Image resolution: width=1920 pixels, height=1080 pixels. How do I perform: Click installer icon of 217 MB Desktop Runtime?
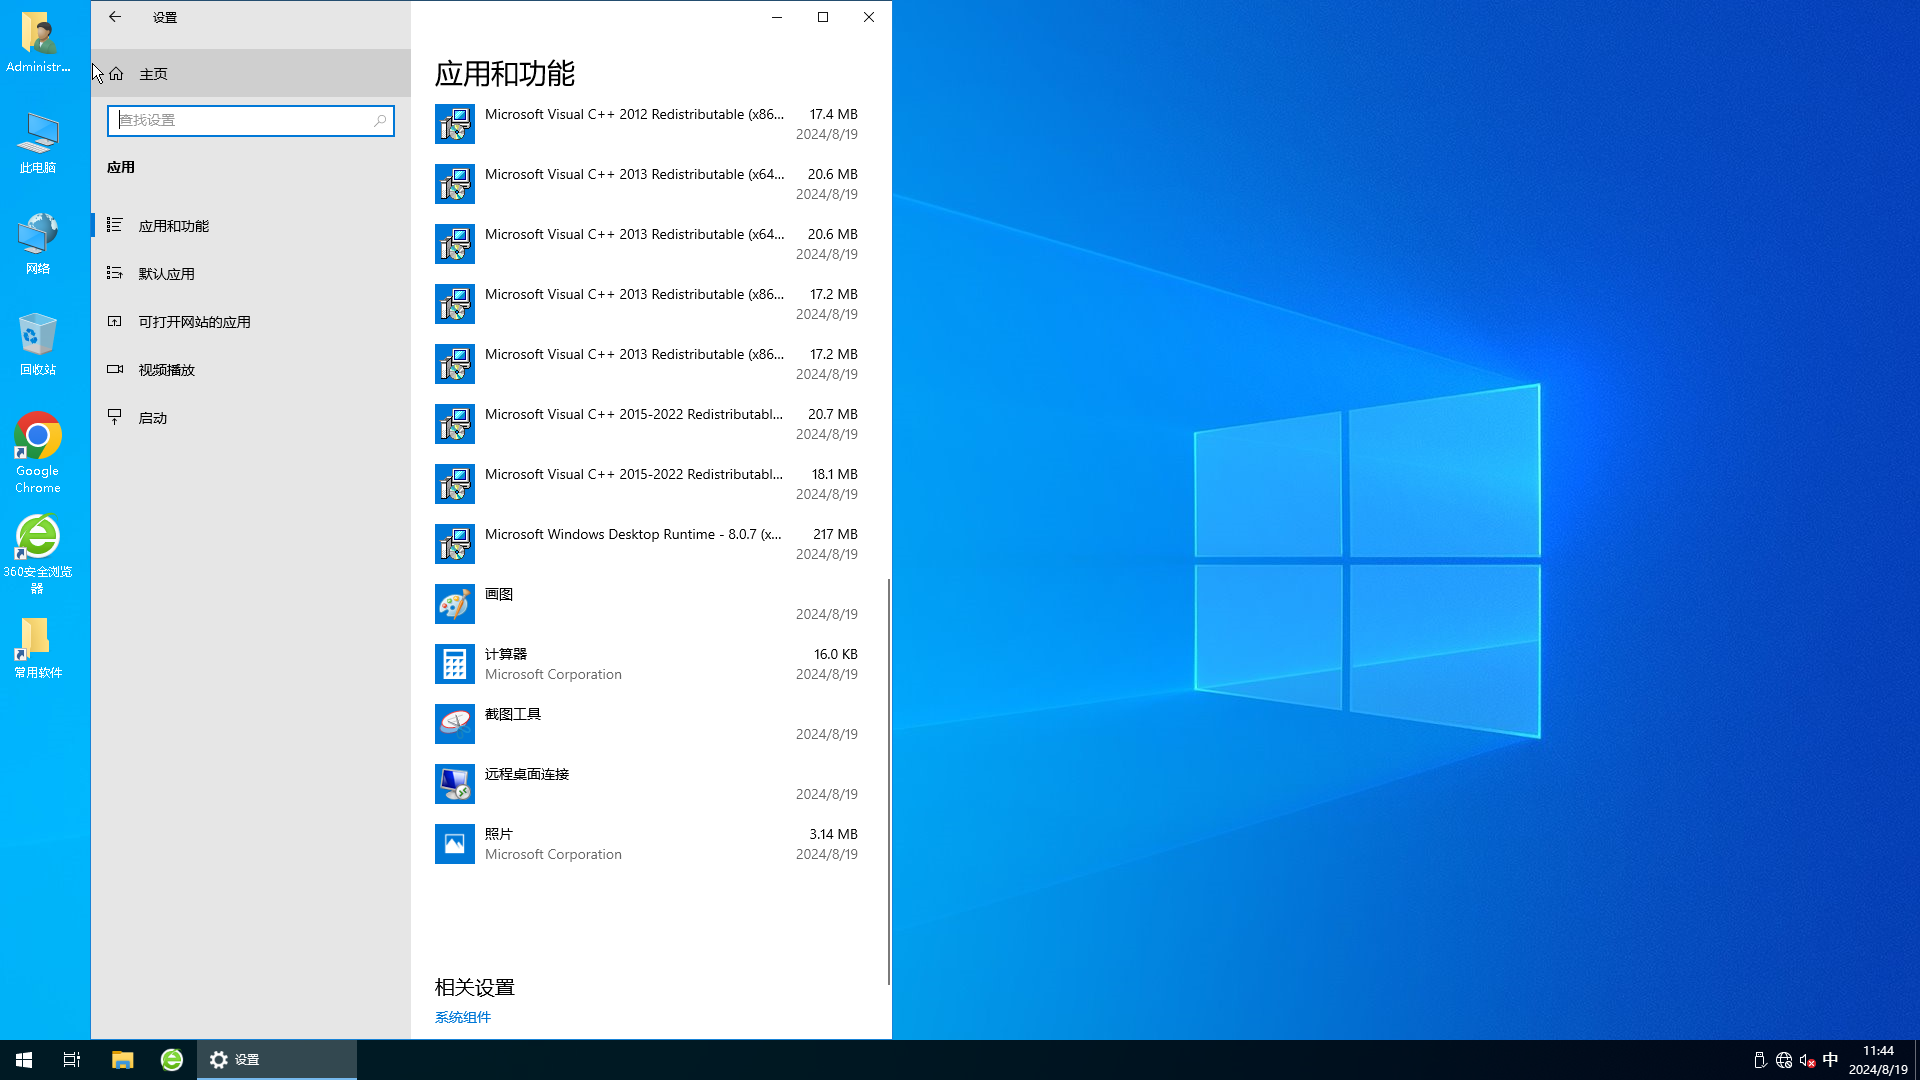coord(455,544)
